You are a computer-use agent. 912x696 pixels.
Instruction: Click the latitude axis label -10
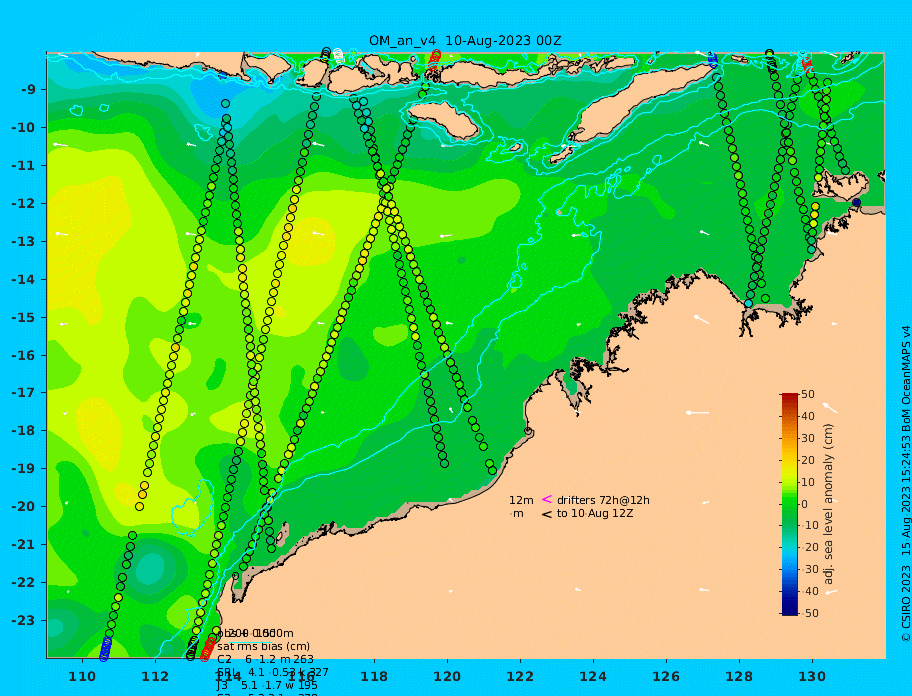click(x=24, y=127)
